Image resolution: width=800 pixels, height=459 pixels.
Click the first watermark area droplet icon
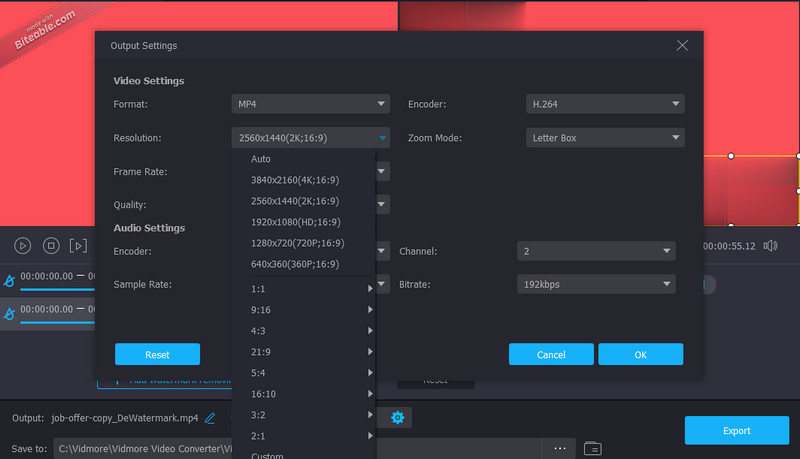click(9, 280)
